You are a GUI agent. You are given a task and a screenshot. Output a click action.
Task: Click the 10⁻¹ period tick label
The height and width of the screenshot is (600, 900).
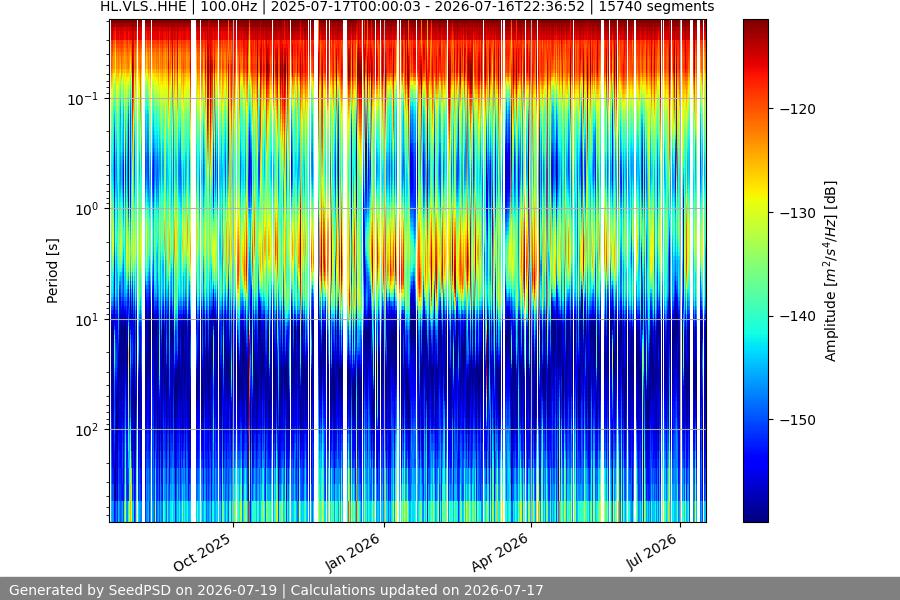[83, 99]
